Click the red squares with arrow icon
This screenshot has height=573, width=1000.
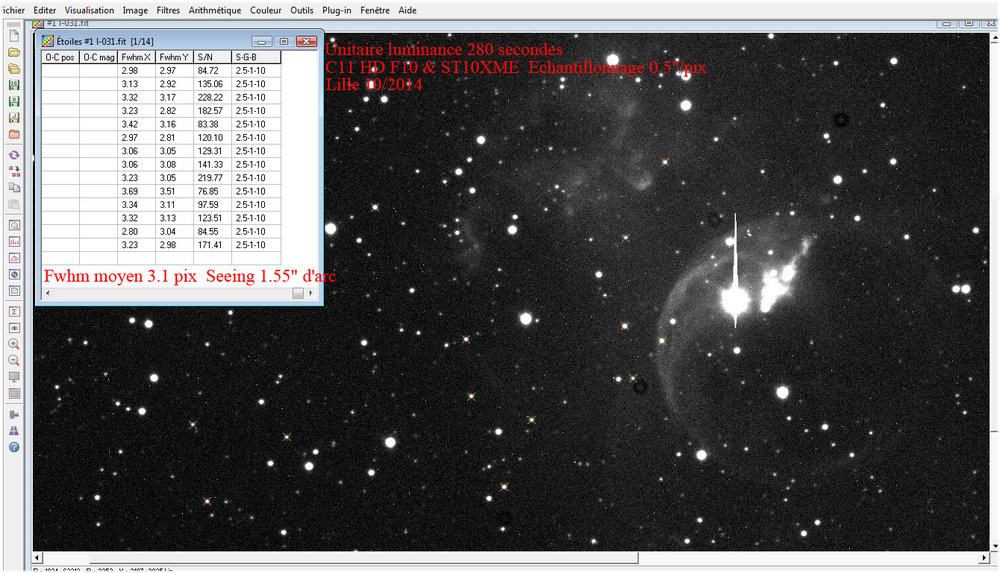click(14, 172)
